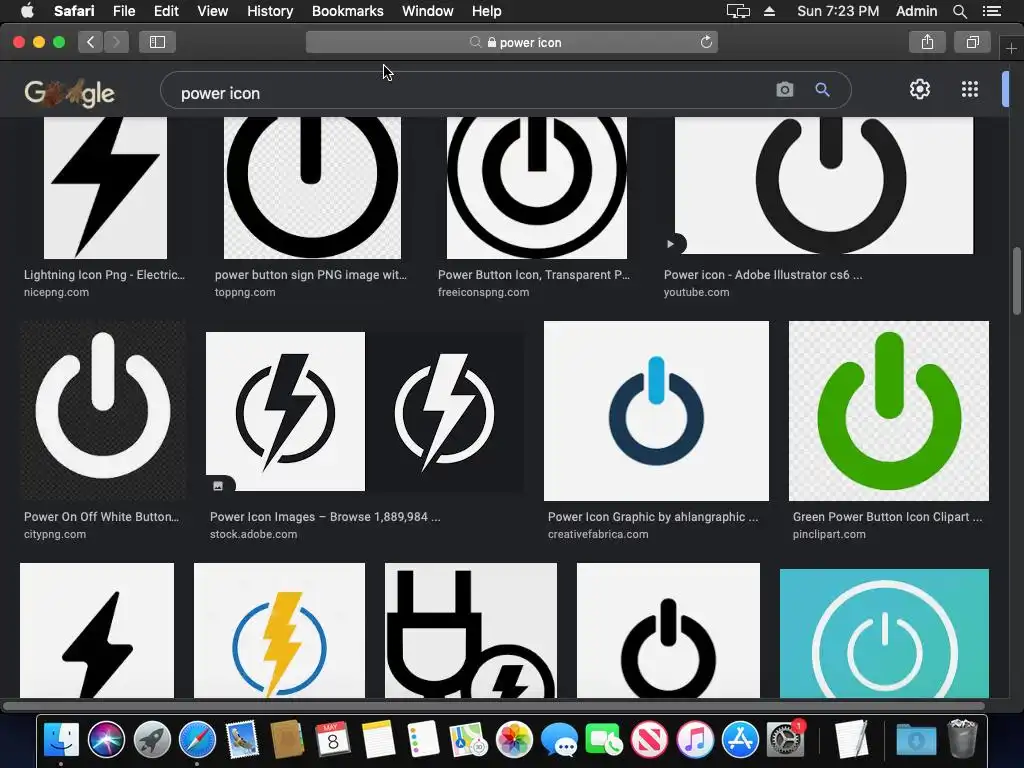Open the App Store in the Dock
The width and height of the screenshot is (1024, 768).
click(x=740, y=740)
